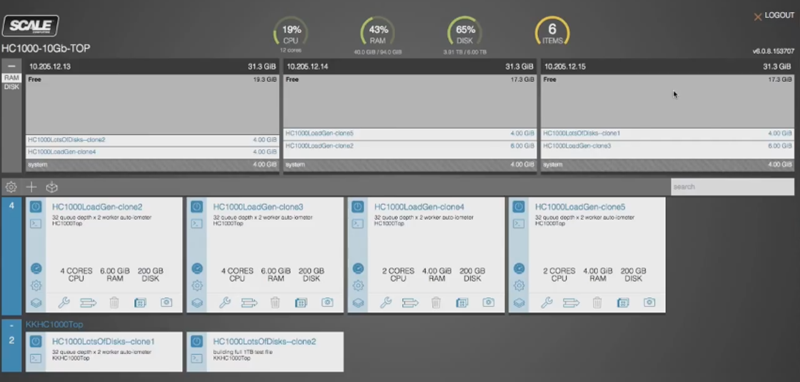Click move VM arrow icon on HC1000LoadGen-clone2

tap(88, 303)
